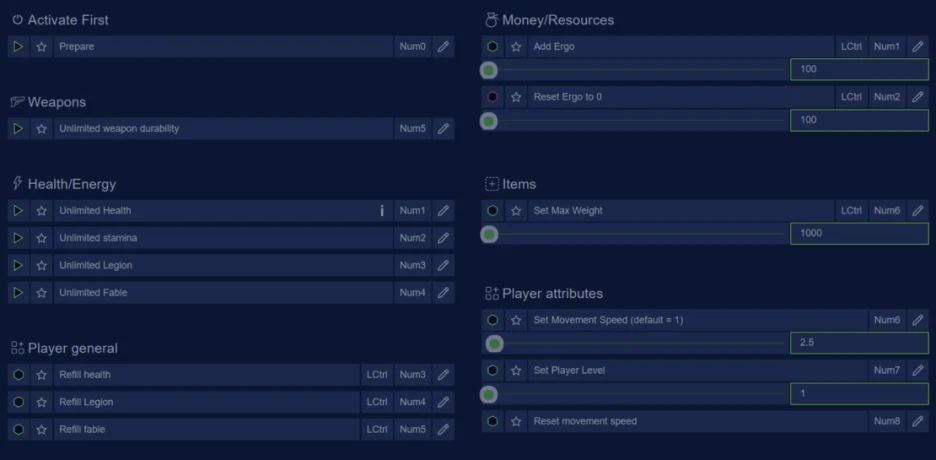Click the info icon on Unlimited Health
This screenshot has height=460, width=936.
tap(382, 211)
